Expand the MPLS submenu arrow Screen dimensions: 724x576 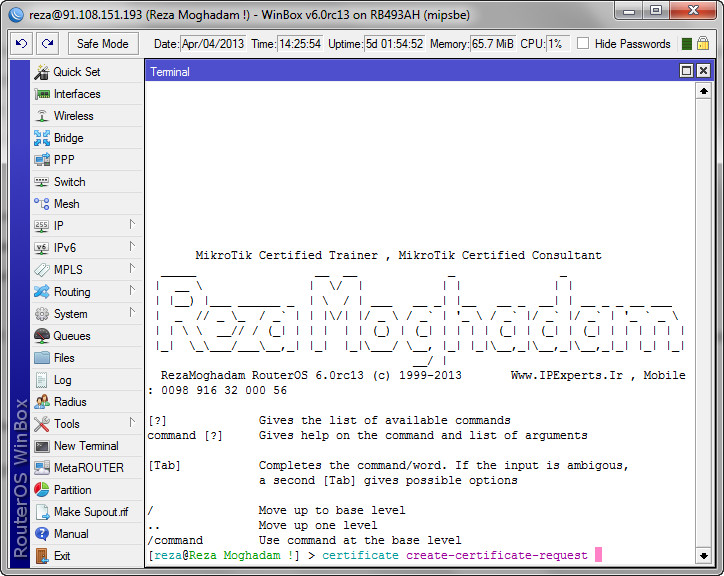132,268
